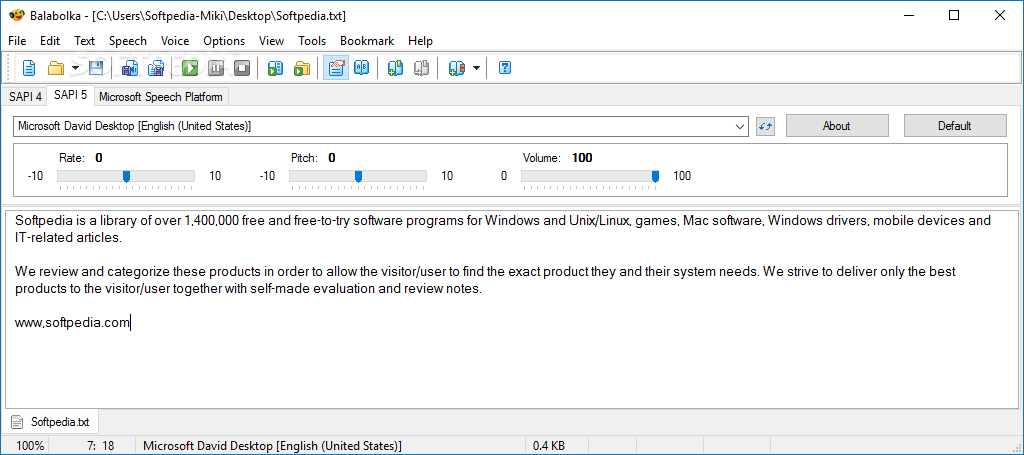Click the 0.4 KB file size indicator
Image resolution: width=1024 pixels, height=455 pixels.
[x=549, y=446]
